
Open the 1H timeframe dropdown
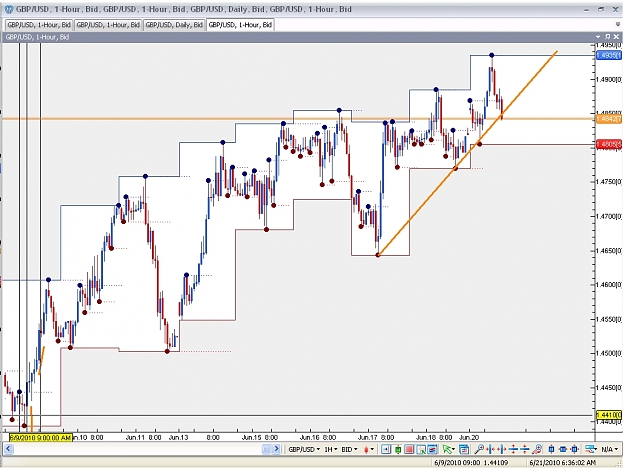pos(331,449)
